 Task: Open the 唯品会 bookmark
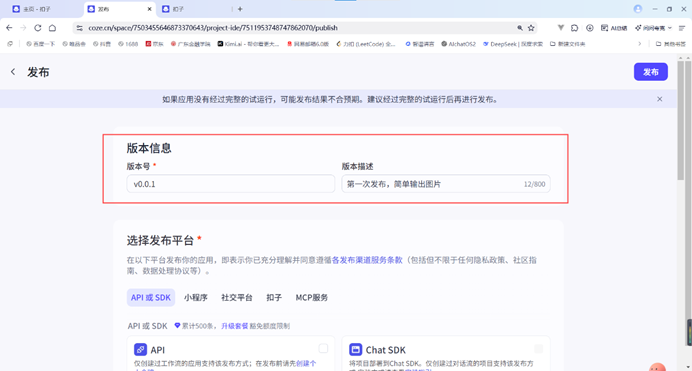coord(74,44)
